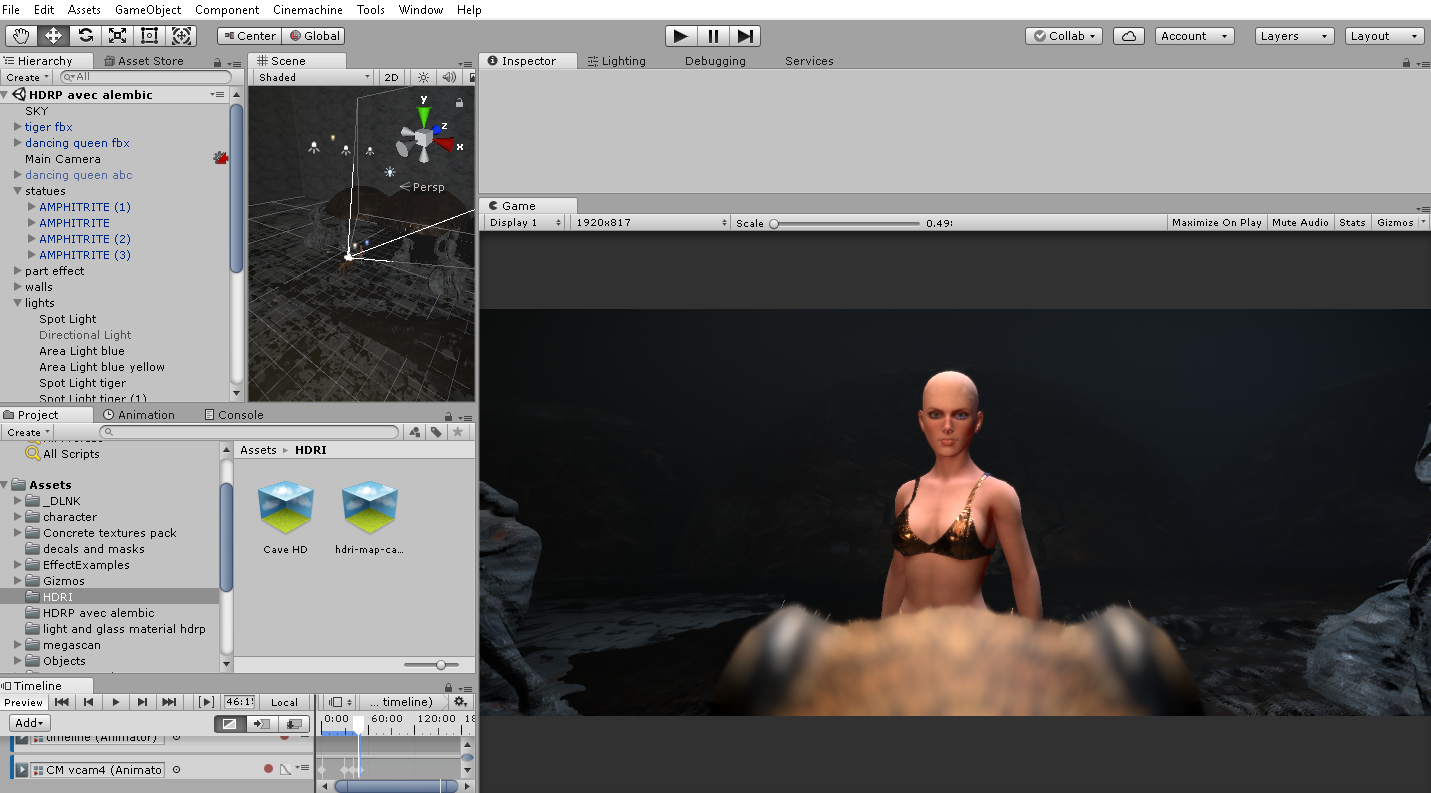Viewport: 1431px width, 793px height.
Task: Click the Pause button
Action: click(713, 36)
